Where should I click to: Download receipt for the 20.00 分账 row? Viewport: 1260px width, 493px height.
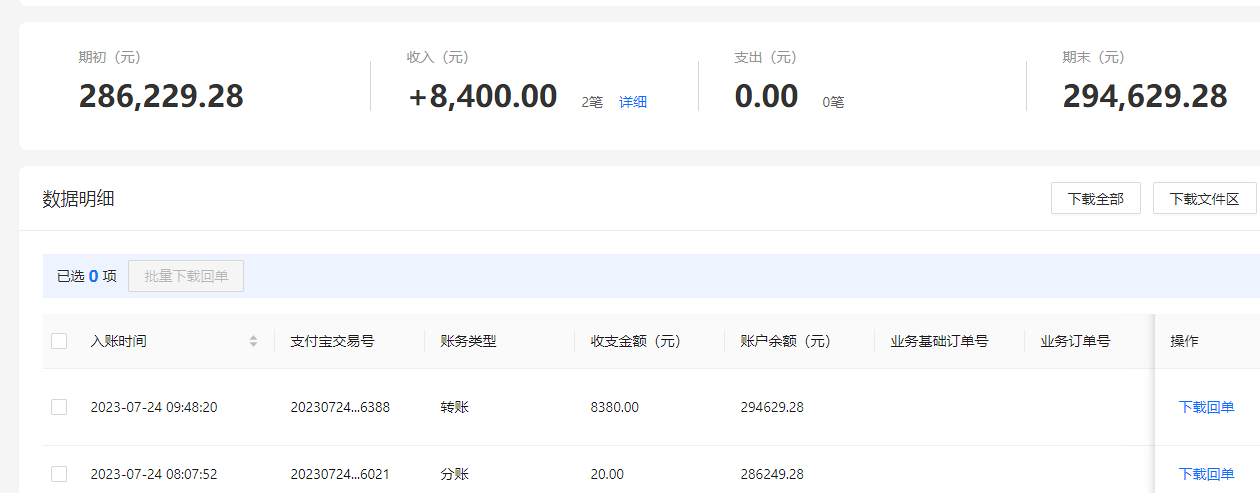(x=1206, y=474)
